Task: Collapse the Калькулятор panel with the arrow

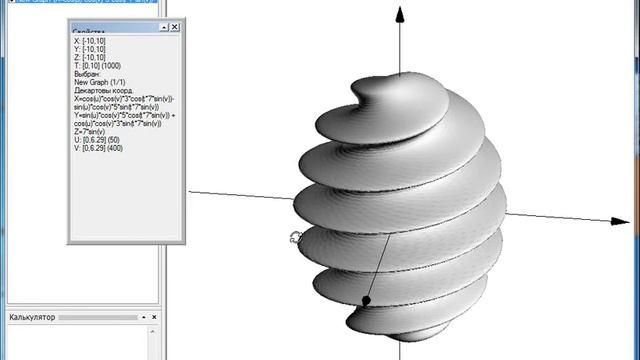Action: tap(144, 317)
